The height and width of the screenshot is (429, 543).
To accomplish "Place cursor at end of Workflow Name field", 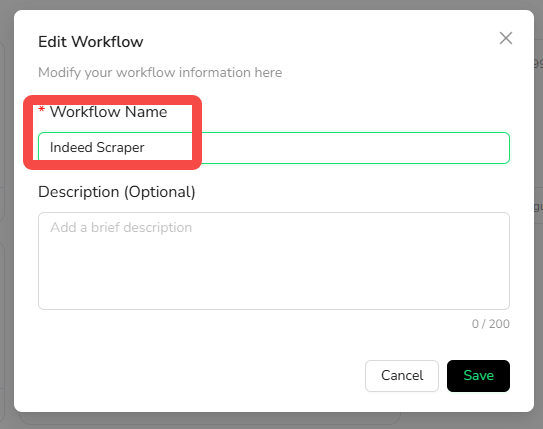I will pyautogui.click(x=499, y=148).
